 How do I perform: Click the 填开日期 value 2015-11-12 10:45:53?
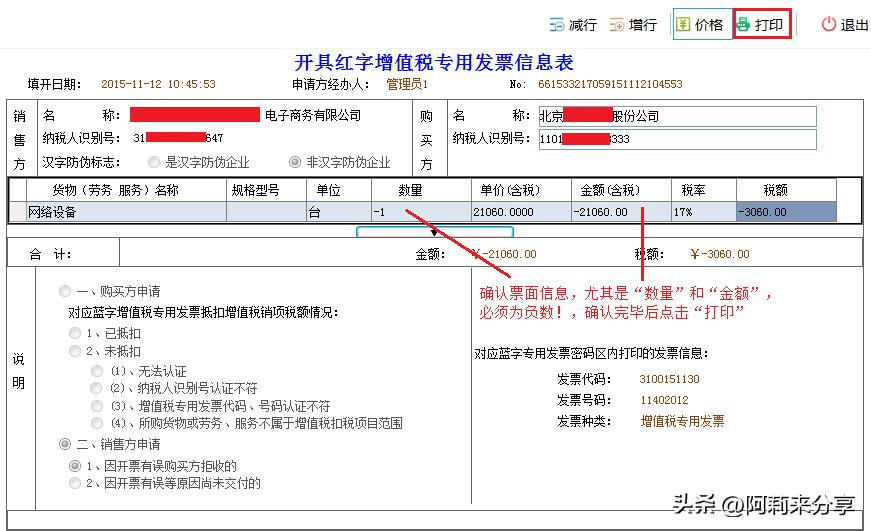click(158, 84)
